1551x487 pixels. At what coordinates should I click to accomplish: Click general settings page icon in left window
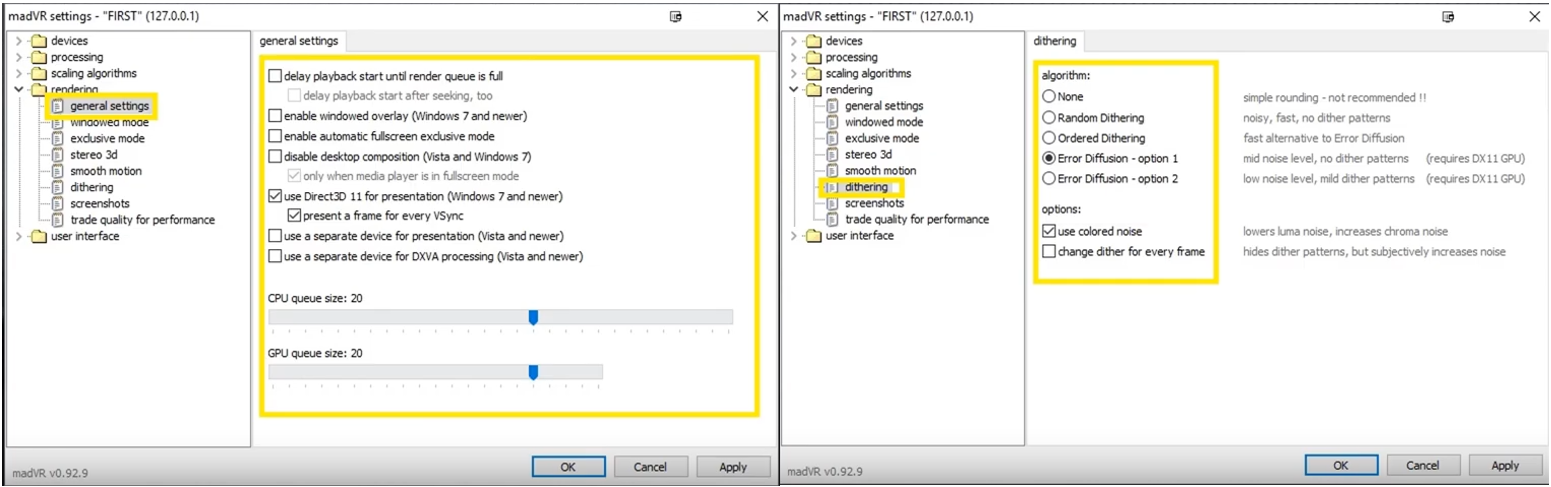tap(57, 106)
